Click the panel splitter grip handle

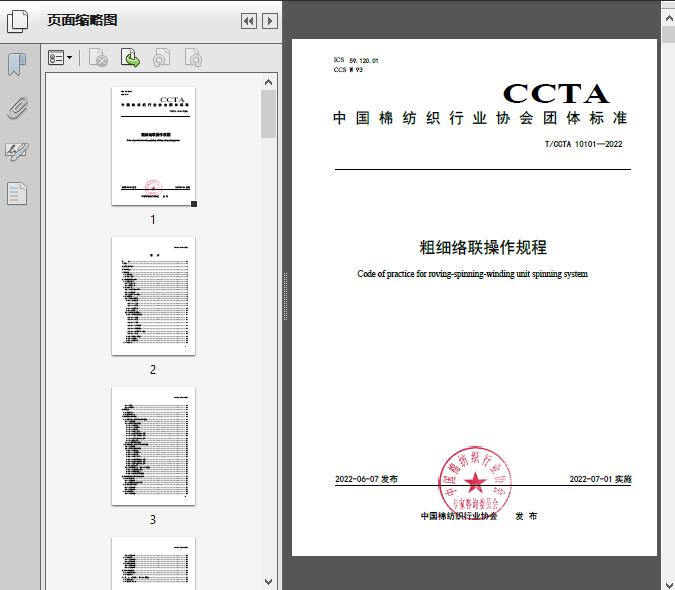[285, 297]
